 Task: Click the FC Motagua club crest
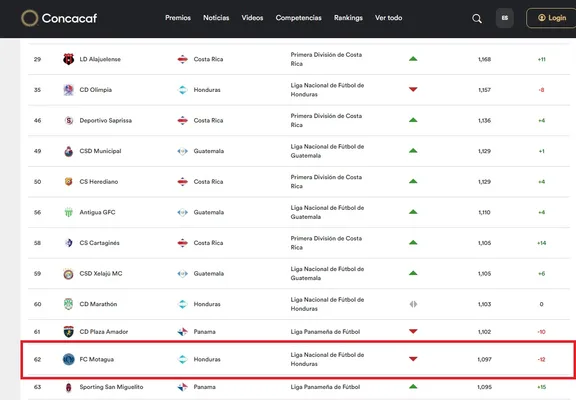click(69, 359)
